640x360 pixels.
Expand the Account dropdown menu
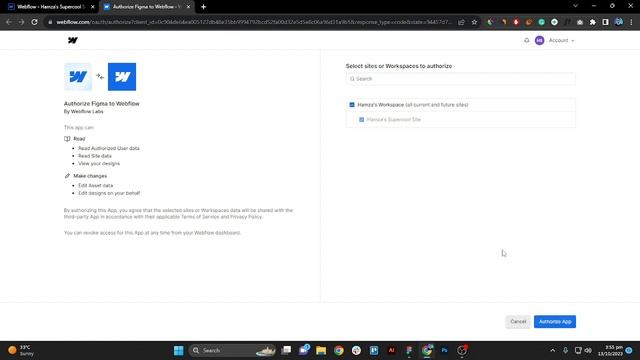coord(561,40)
